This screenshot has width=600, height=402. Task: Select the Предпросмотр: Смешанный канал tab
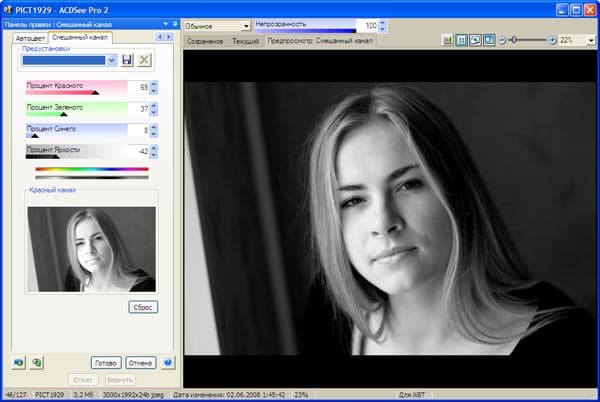click(320, 41)
